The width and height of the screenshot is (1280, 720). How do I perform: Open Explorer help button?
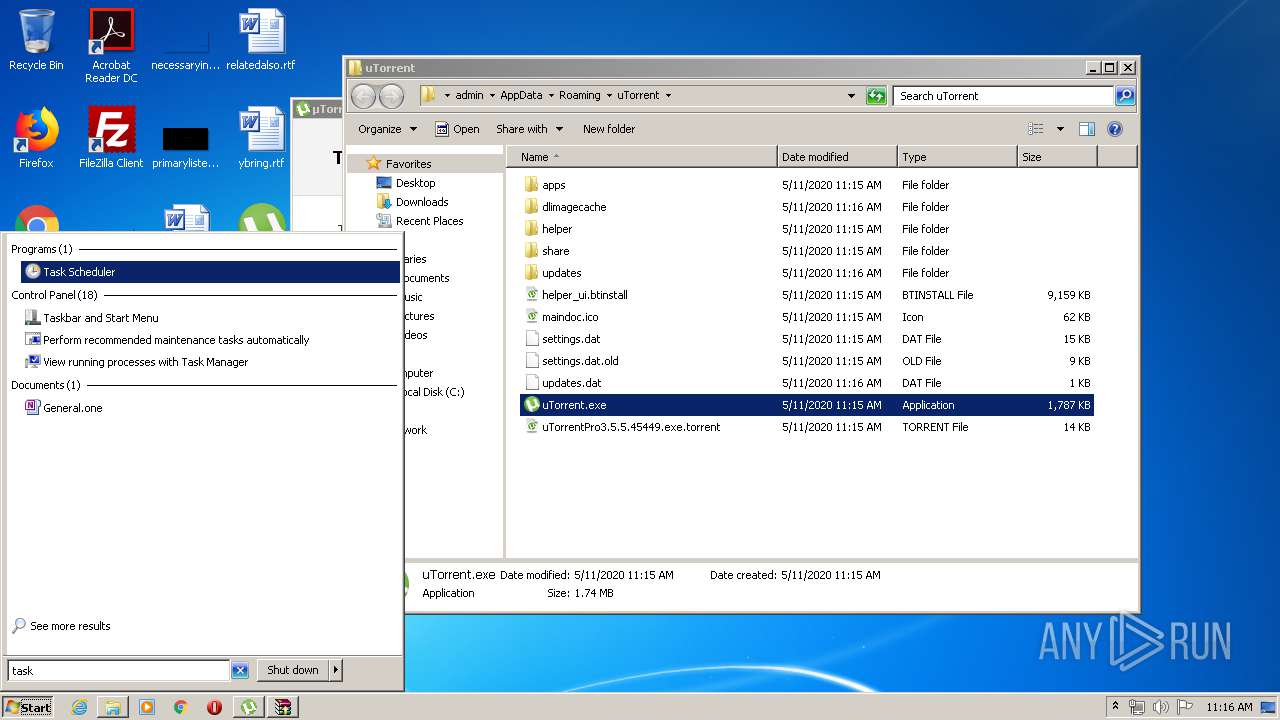point(1115,129)
